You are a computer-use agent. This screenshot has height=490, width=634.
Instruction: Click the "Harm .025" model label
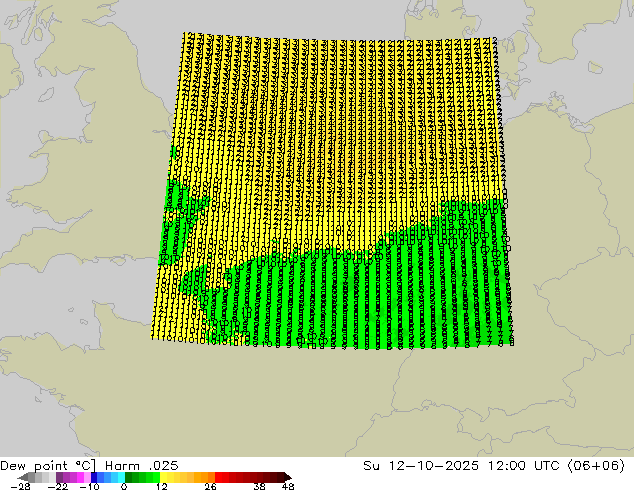132,465
